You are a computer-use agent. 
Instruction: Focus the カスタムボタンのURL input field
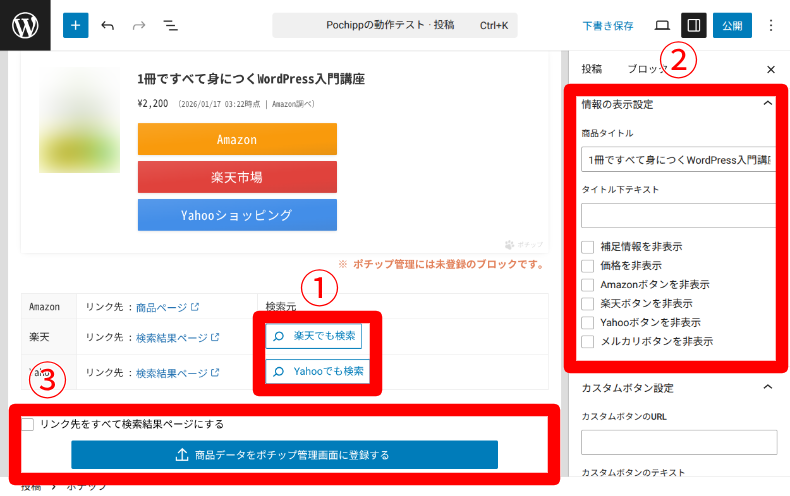(x=679, y=443)
